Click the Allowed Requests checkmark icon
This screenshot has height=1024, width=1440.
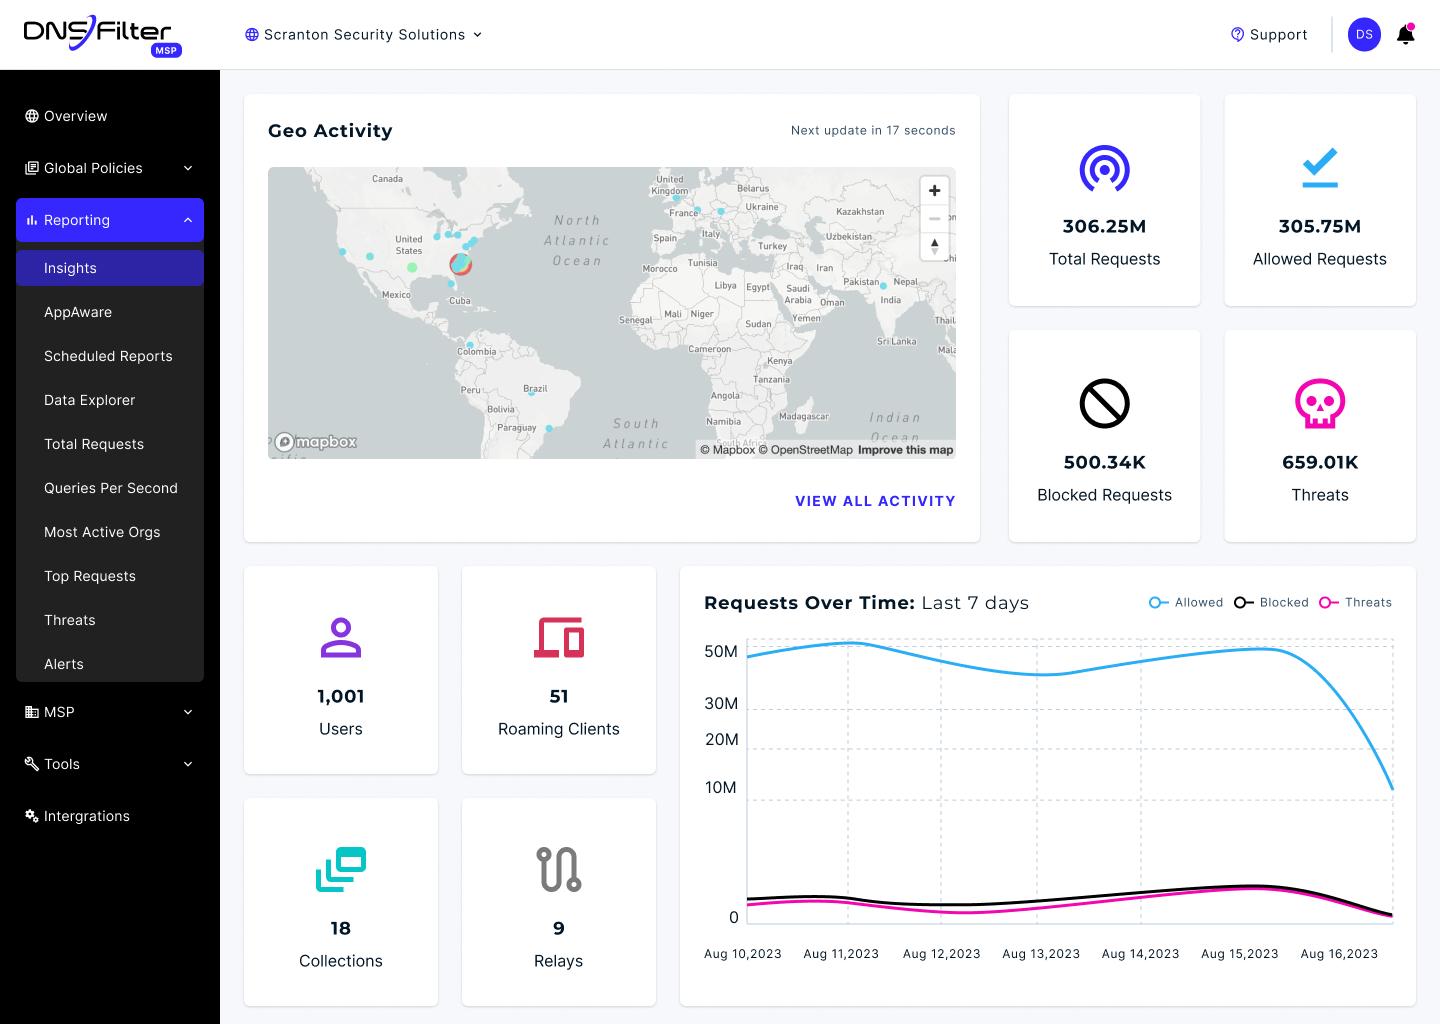[1320, 167]
